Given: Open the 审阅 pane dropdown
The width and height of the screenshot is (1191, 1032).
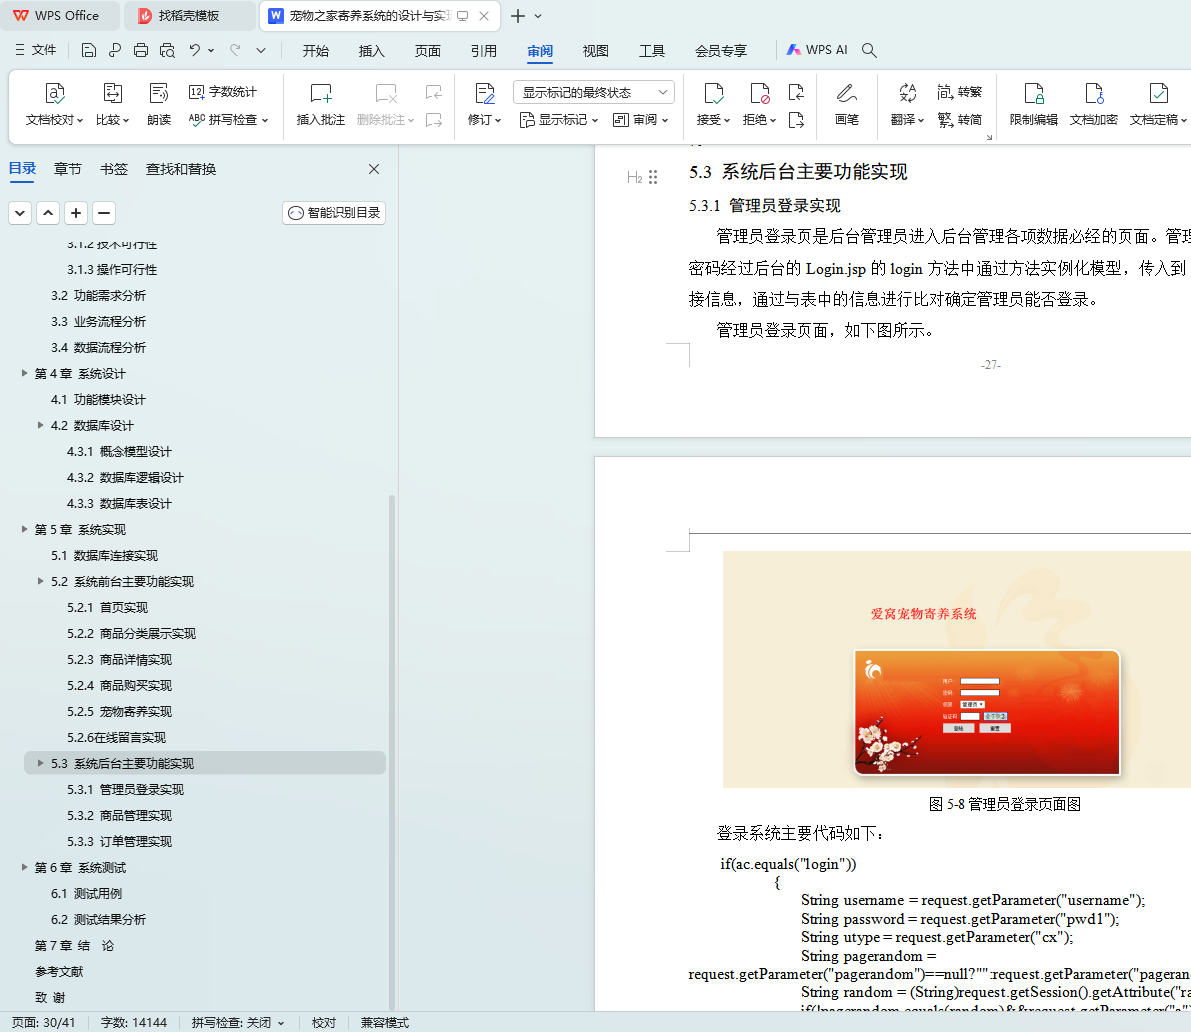Looking at the screenshot, I should click(640, 120).
